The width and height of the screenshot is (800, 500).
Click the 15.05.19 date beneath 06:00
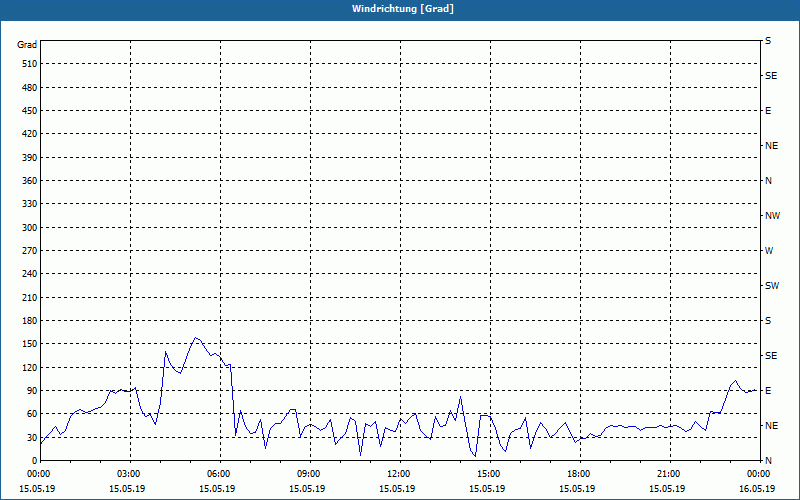pyautogui.click(x=217, y=488)
